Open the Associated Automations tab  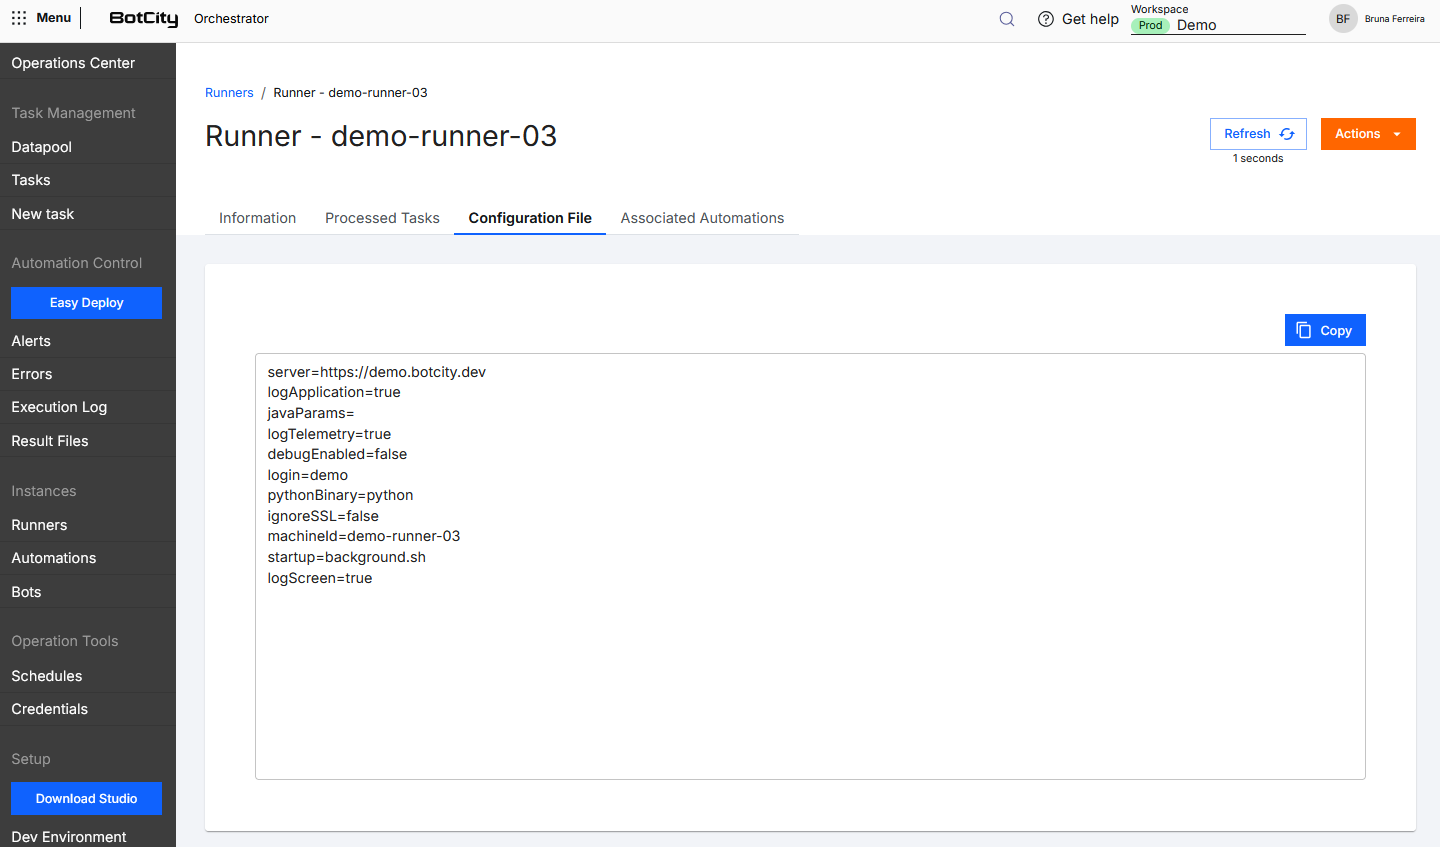pos(702,218)
